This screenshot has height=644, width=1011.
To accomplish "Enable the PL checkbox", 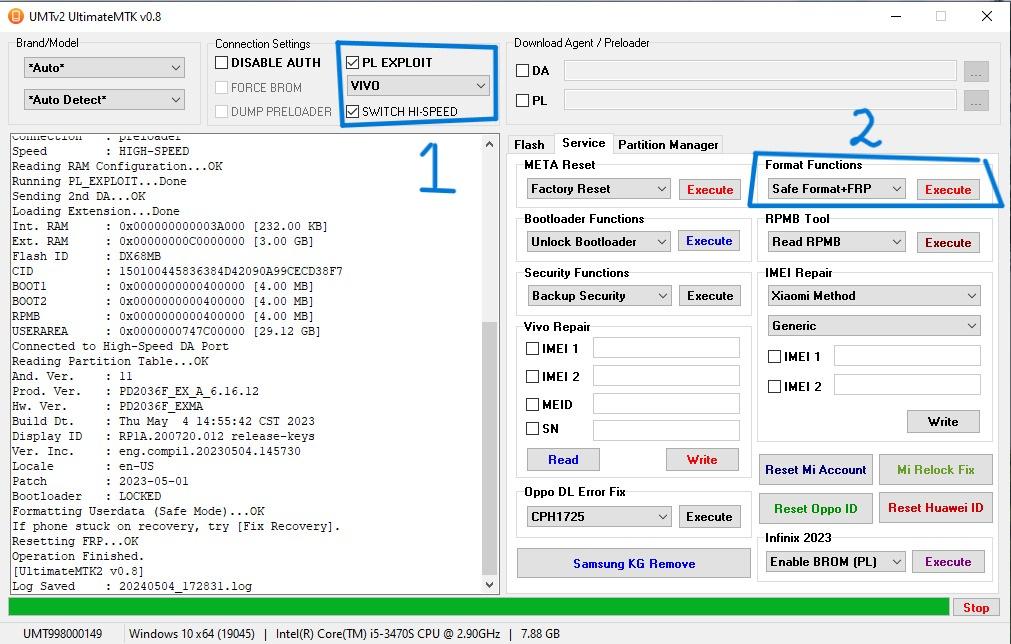I will click(522, 101).
